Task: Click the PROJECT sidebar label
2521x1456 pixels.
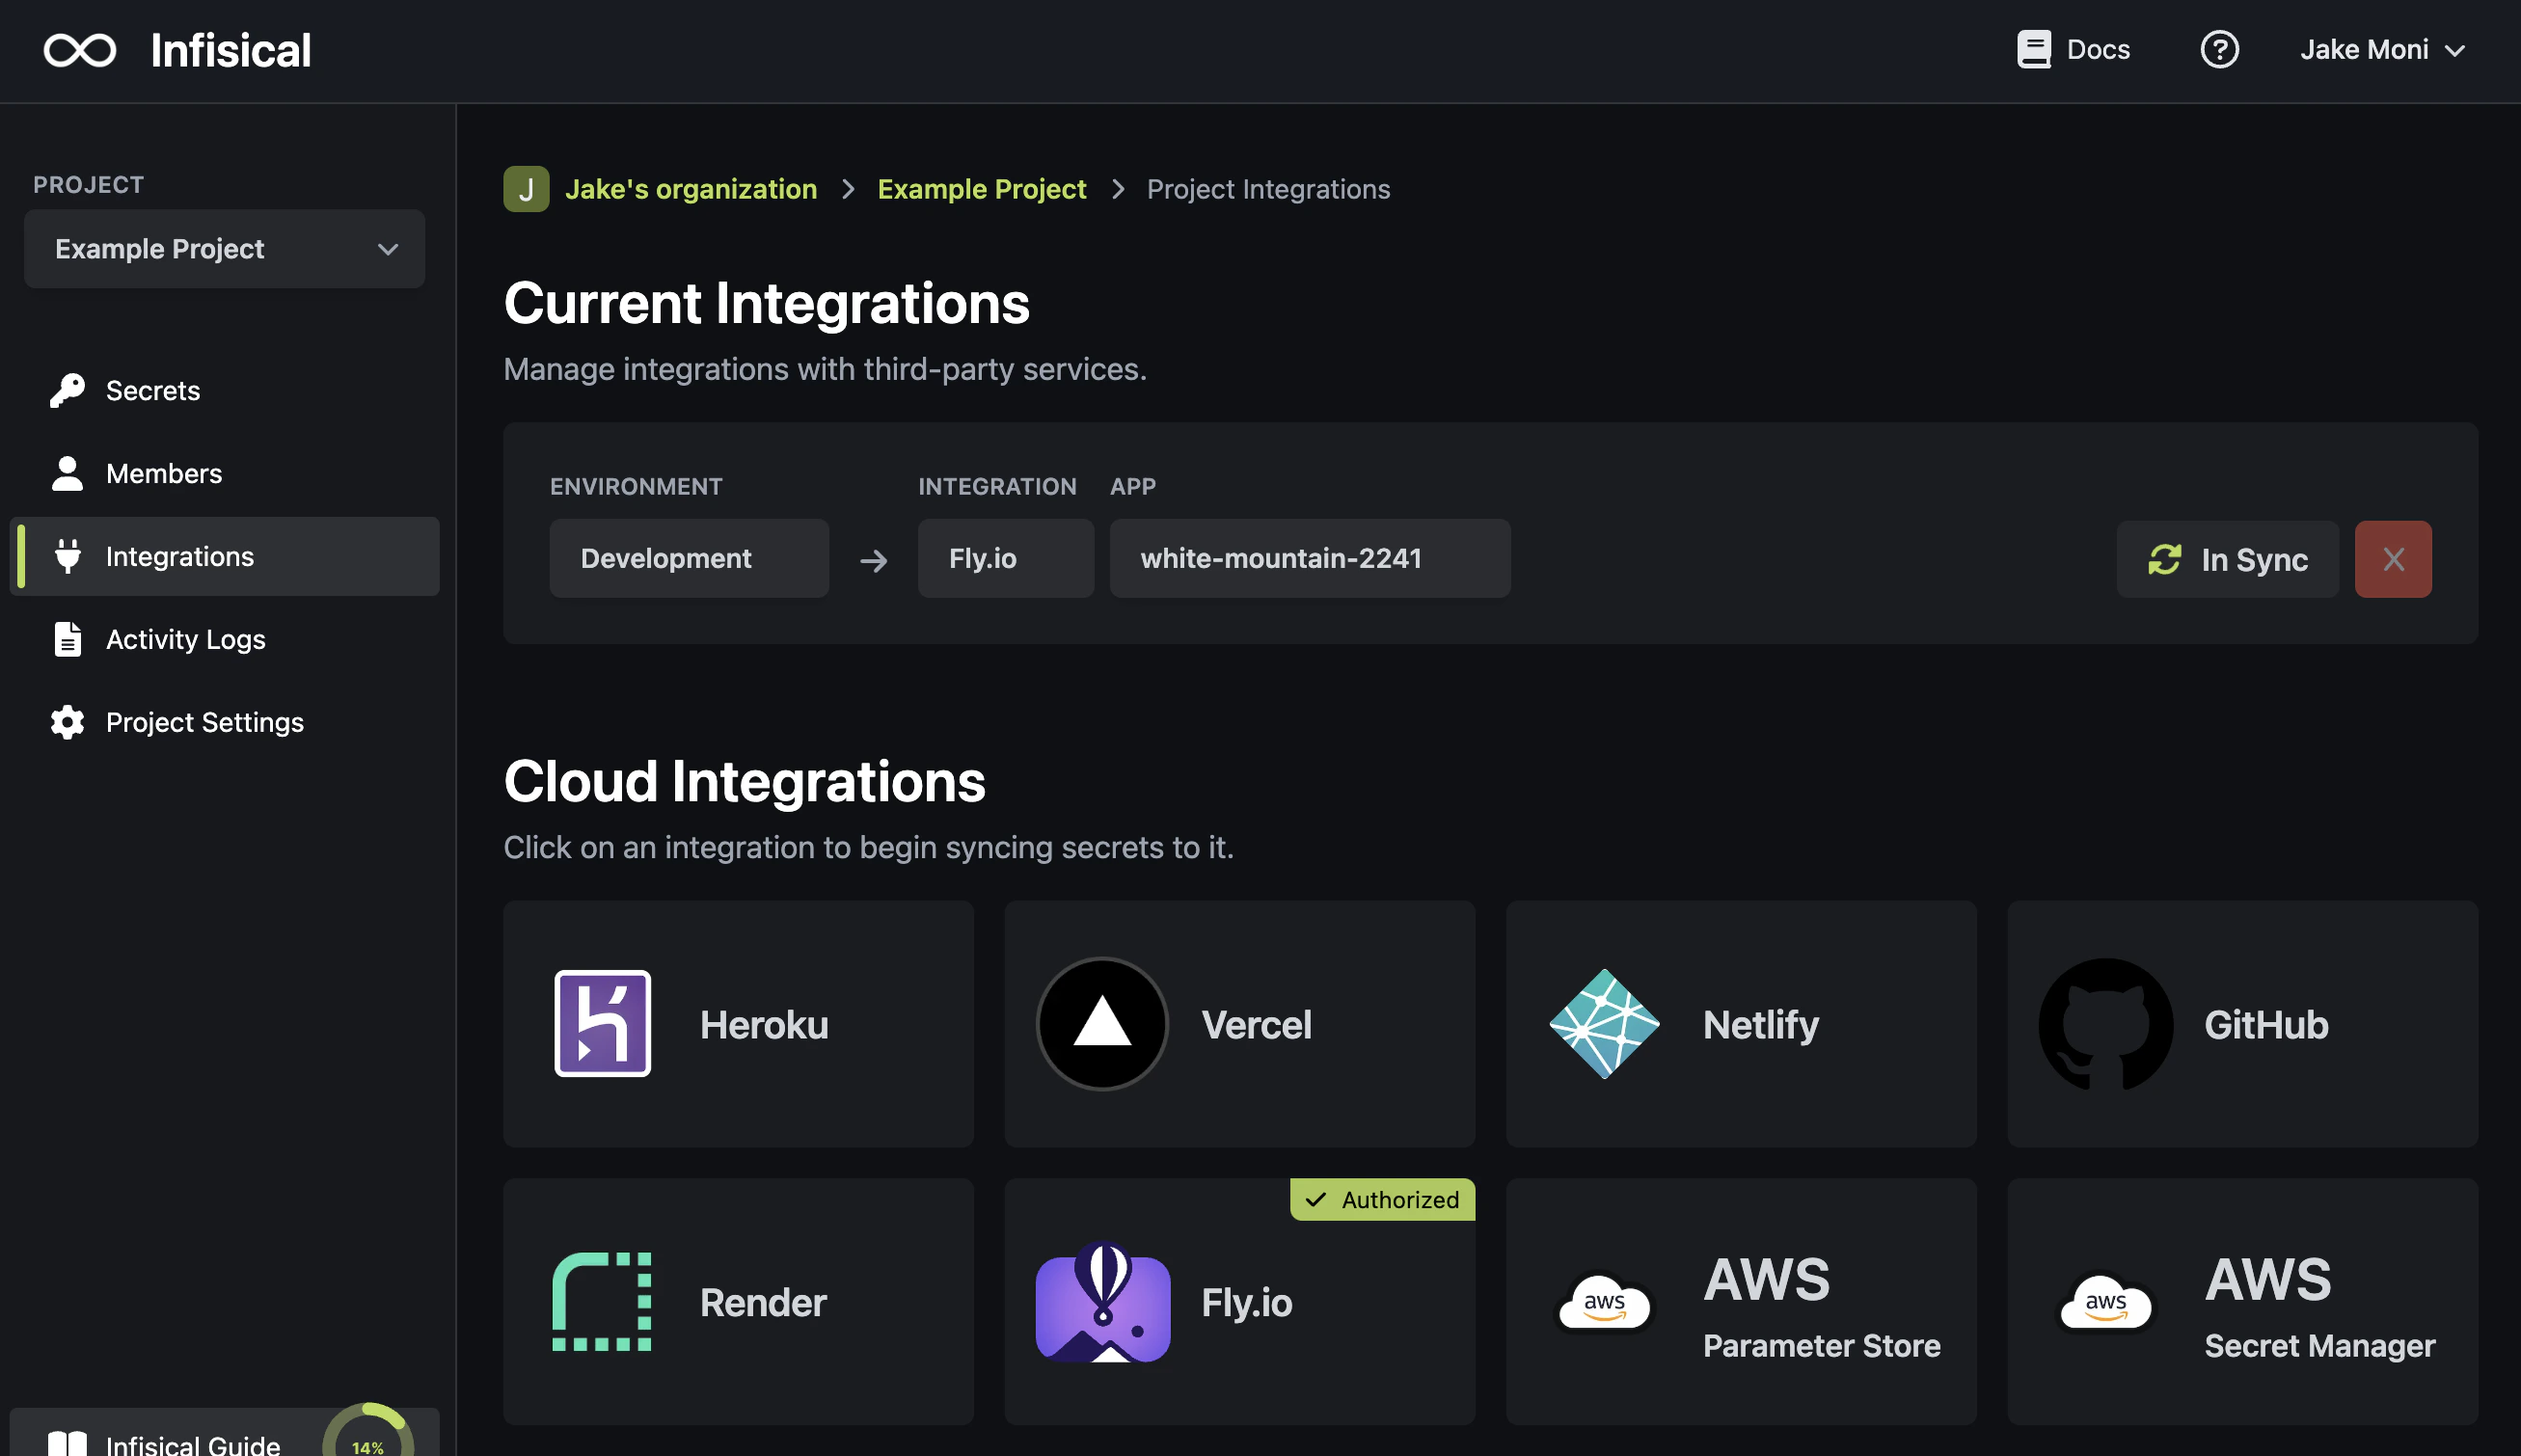Action: [x=88, y=185]
